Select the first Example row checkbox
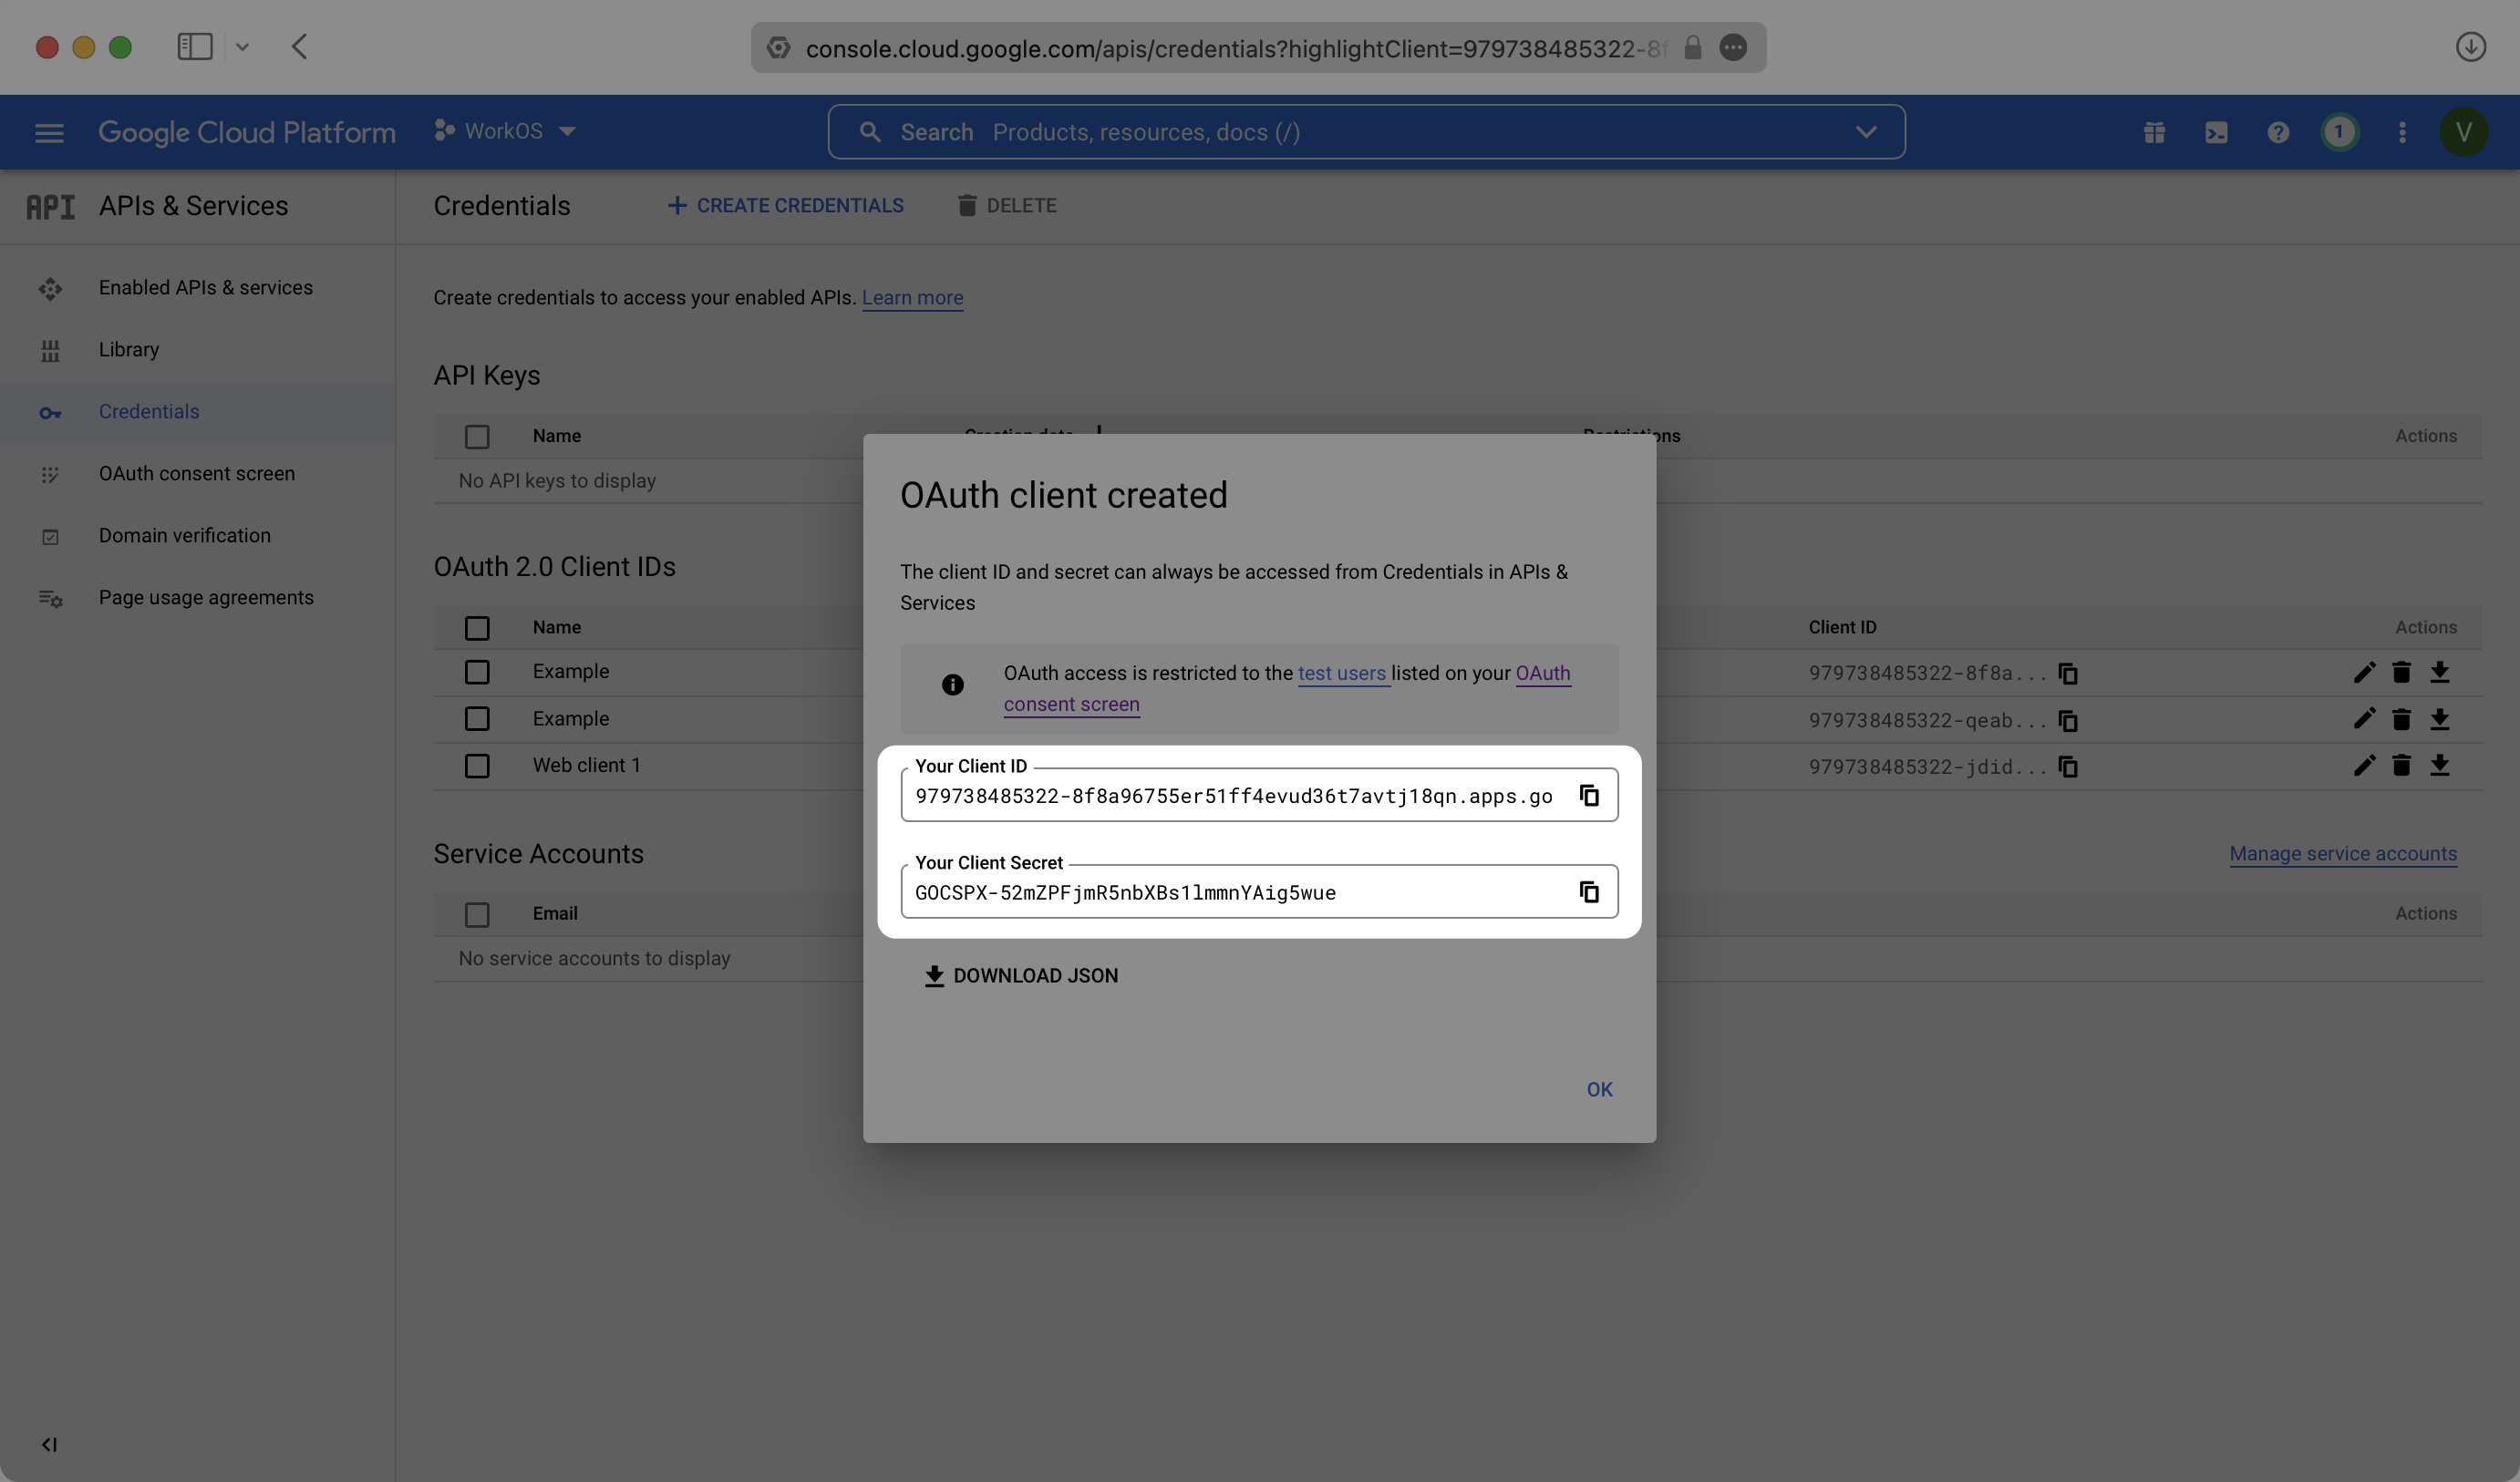Image resolution: width=2520 pixels, height=1482 pixels. [x=477, y=672]
